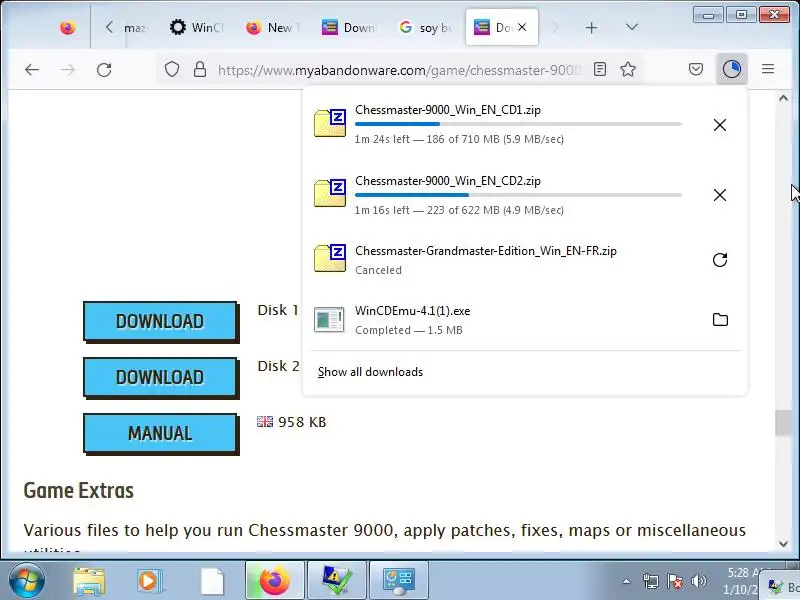Image resolution: width=800 pixels, height=600 pixels.
Task: Click DOWNLOAD button for Disk 1
Action: 160,321
